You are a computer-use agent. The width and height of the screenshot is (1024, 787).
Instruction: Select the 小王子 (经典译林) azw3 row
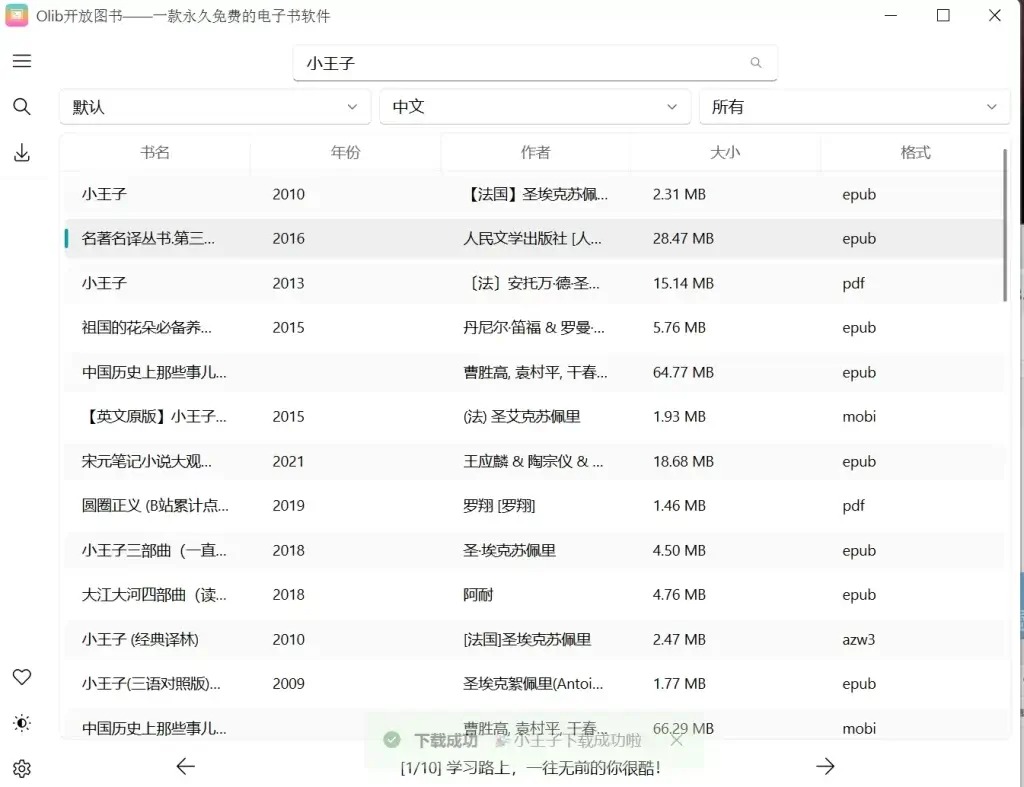(x=534, y=639)
